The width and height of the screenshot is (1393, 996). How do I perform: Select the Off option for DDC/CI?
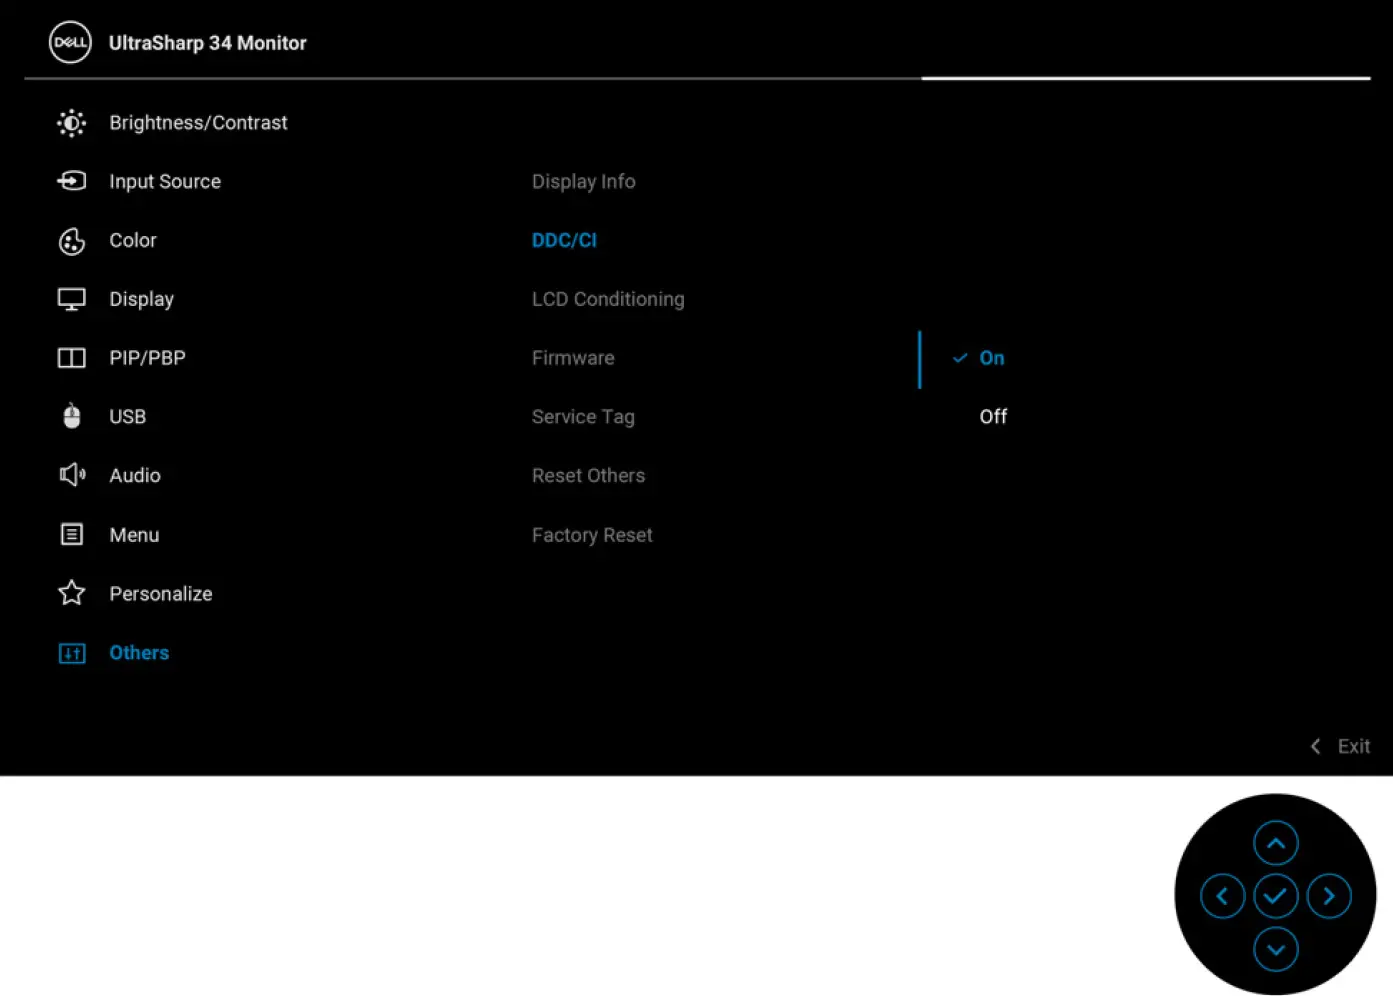click(x=993, y=416)
